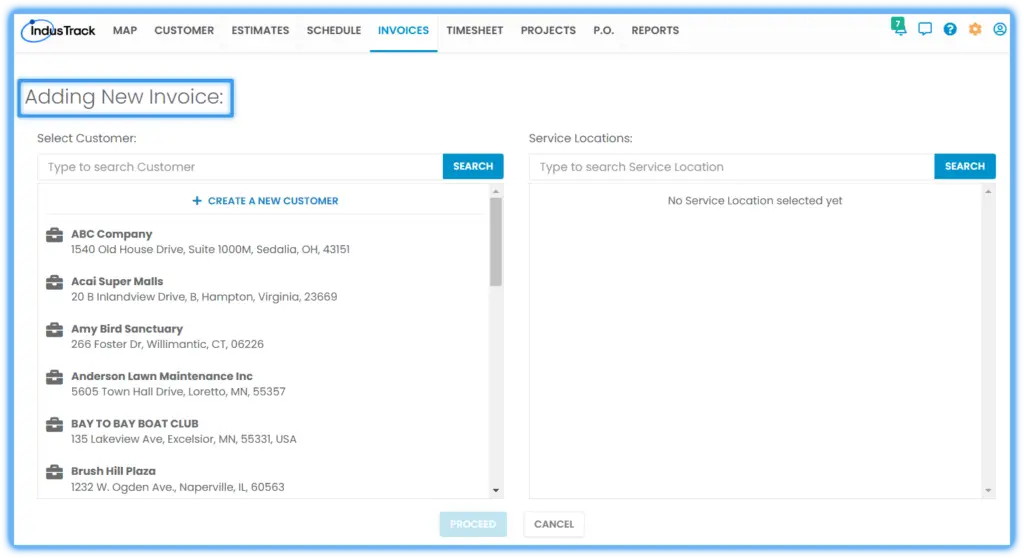Screen dimensions: 1024x559
Task: Click the customer list scroll up arrow
Action: click(496, 191)
